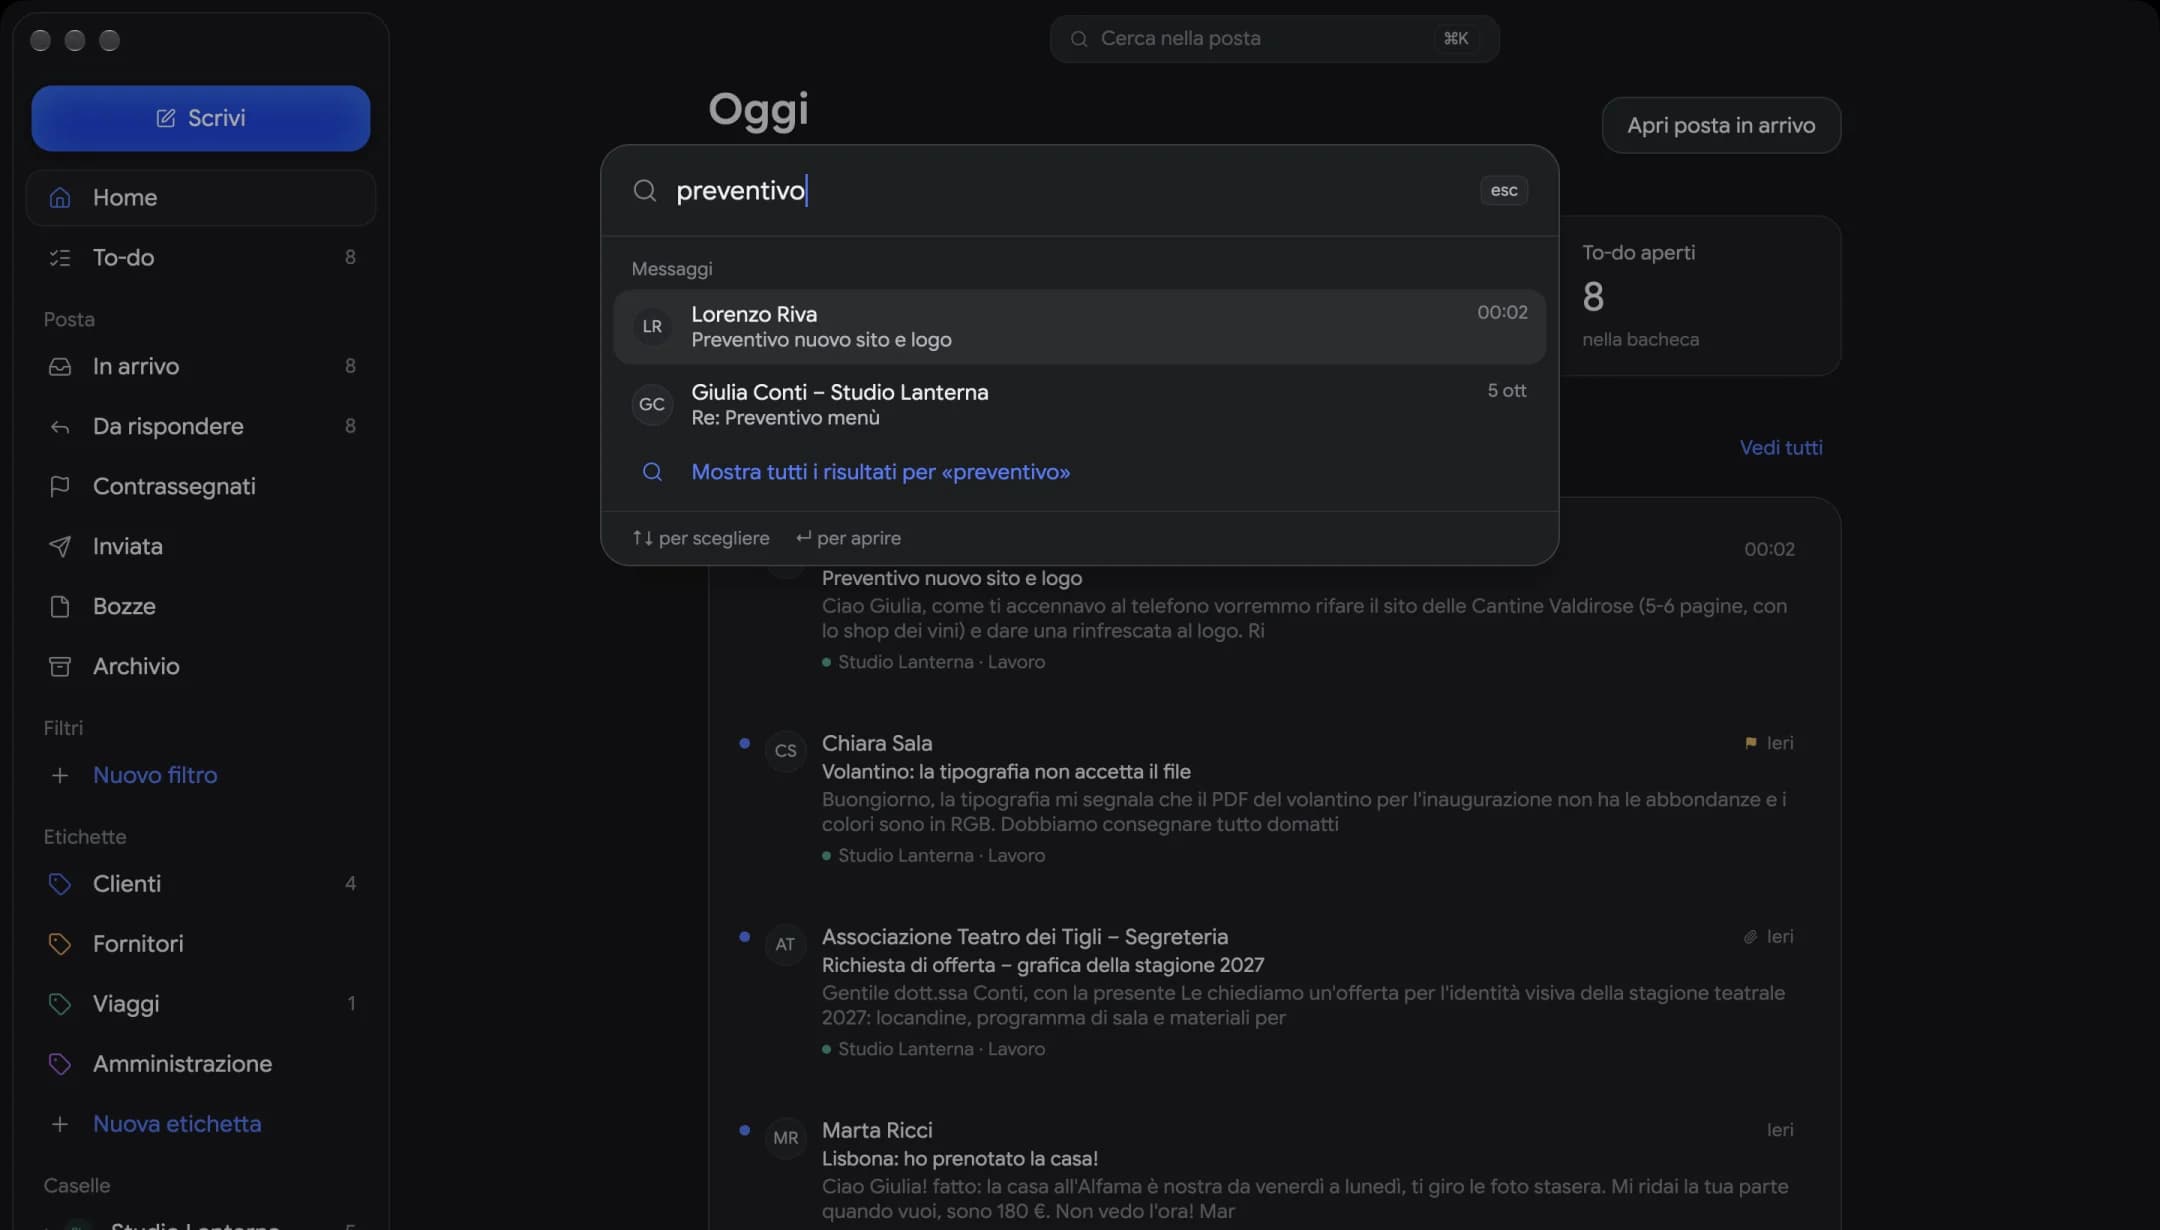Click the Nuova etichetta link

[x=177, y=1124]
